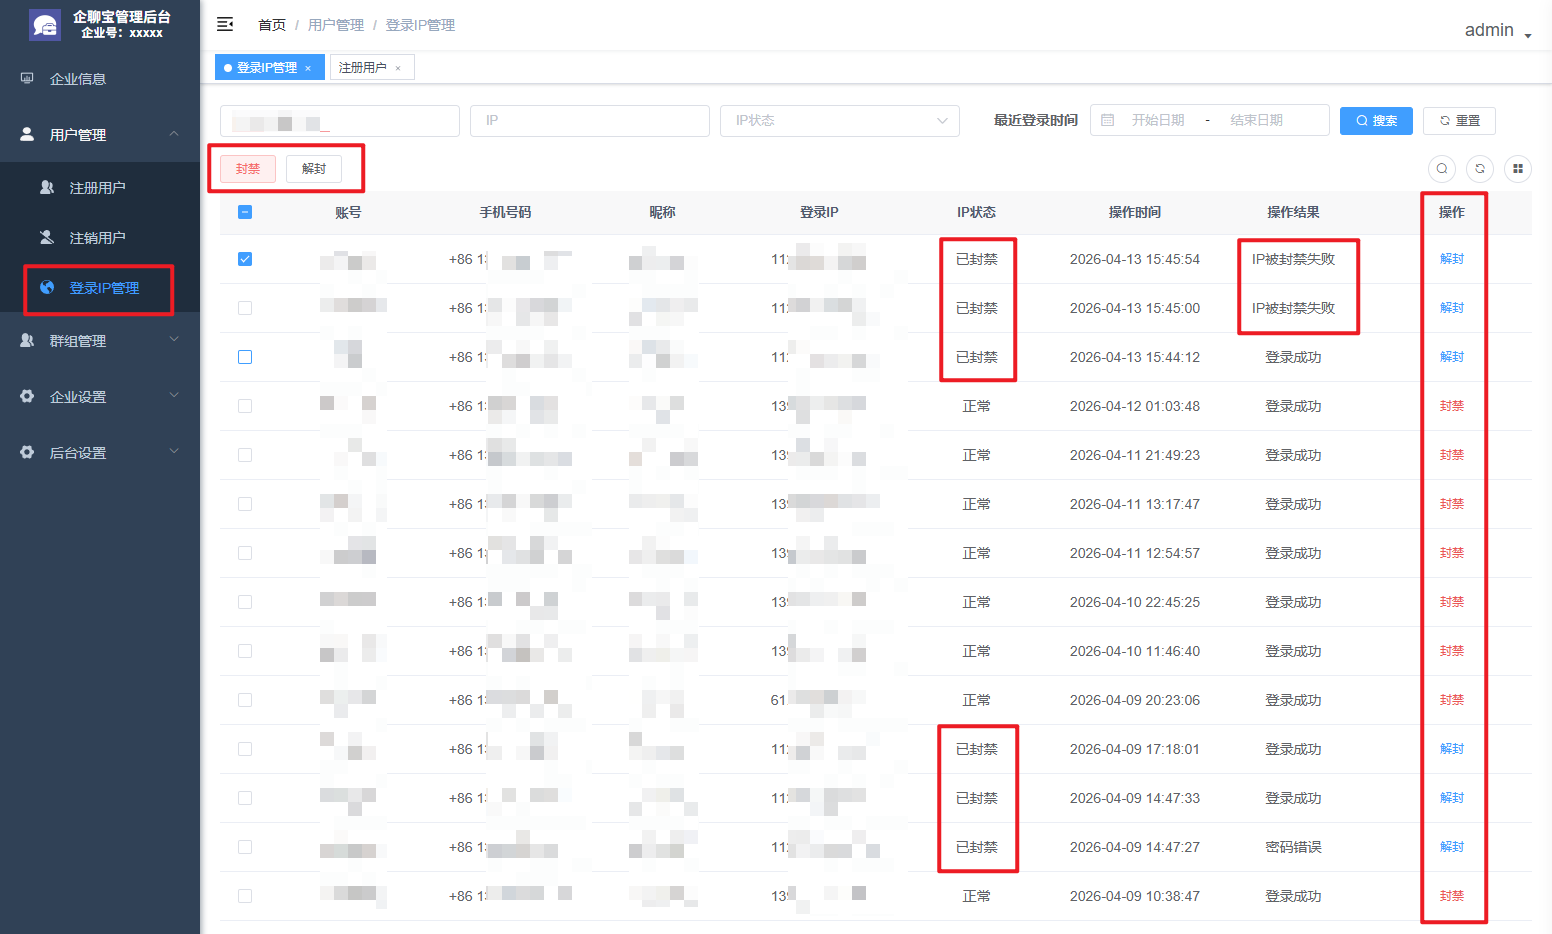Click the 封禁 batch button above table
This screenshot has width=1552, height=934.
pos(248,169)
